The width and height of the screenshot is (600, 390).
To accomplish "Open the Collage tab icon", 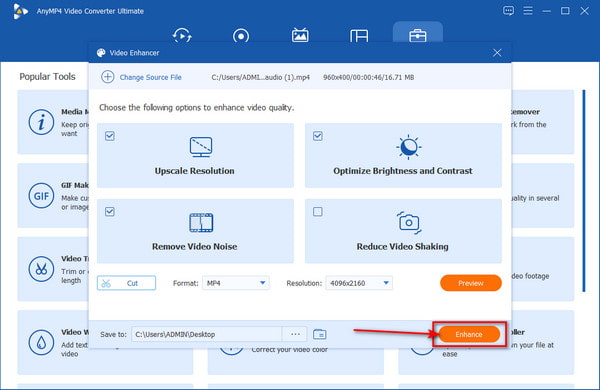I will [x=359, y=36].
